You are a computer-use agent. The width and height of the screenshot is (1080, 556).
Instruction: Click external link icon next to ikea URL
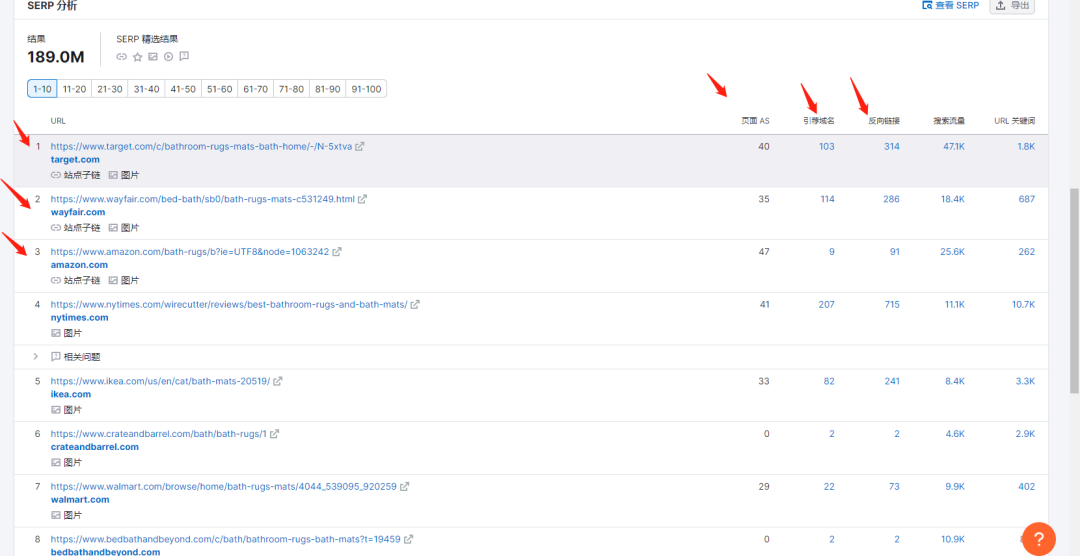pos(278,381)
